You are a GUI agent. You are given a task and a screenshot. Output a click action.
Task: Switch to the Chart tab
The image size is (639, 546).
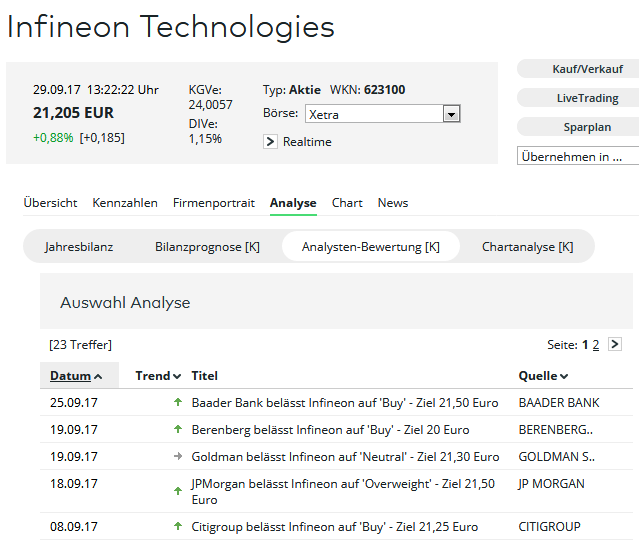(347, 203)
